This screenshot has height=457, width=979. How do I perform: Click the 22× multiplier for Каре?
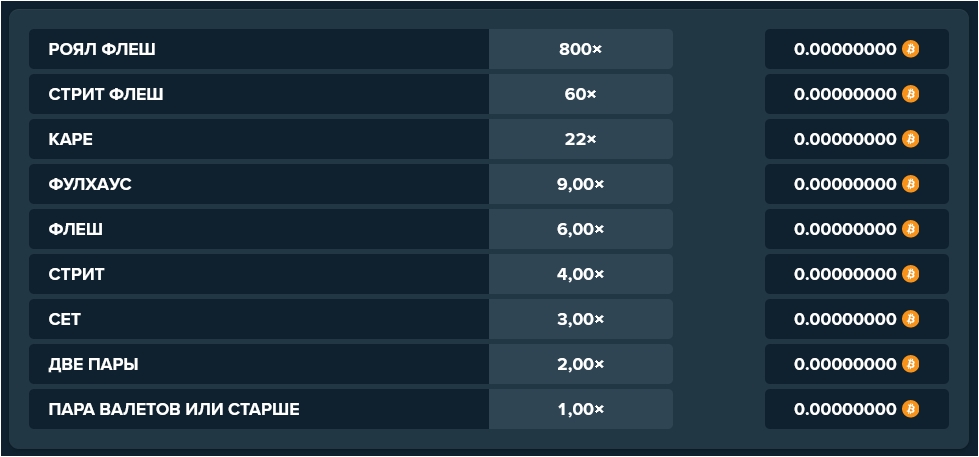pos(580,139)
